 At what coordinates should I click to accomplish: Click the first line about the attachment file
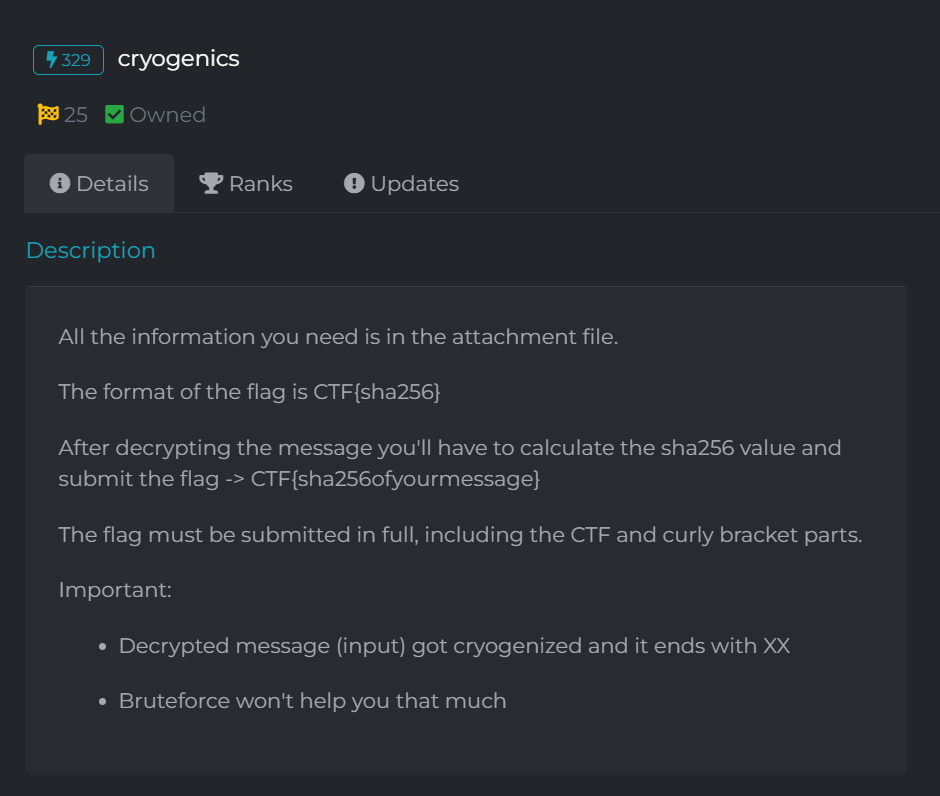click(338, 337)
